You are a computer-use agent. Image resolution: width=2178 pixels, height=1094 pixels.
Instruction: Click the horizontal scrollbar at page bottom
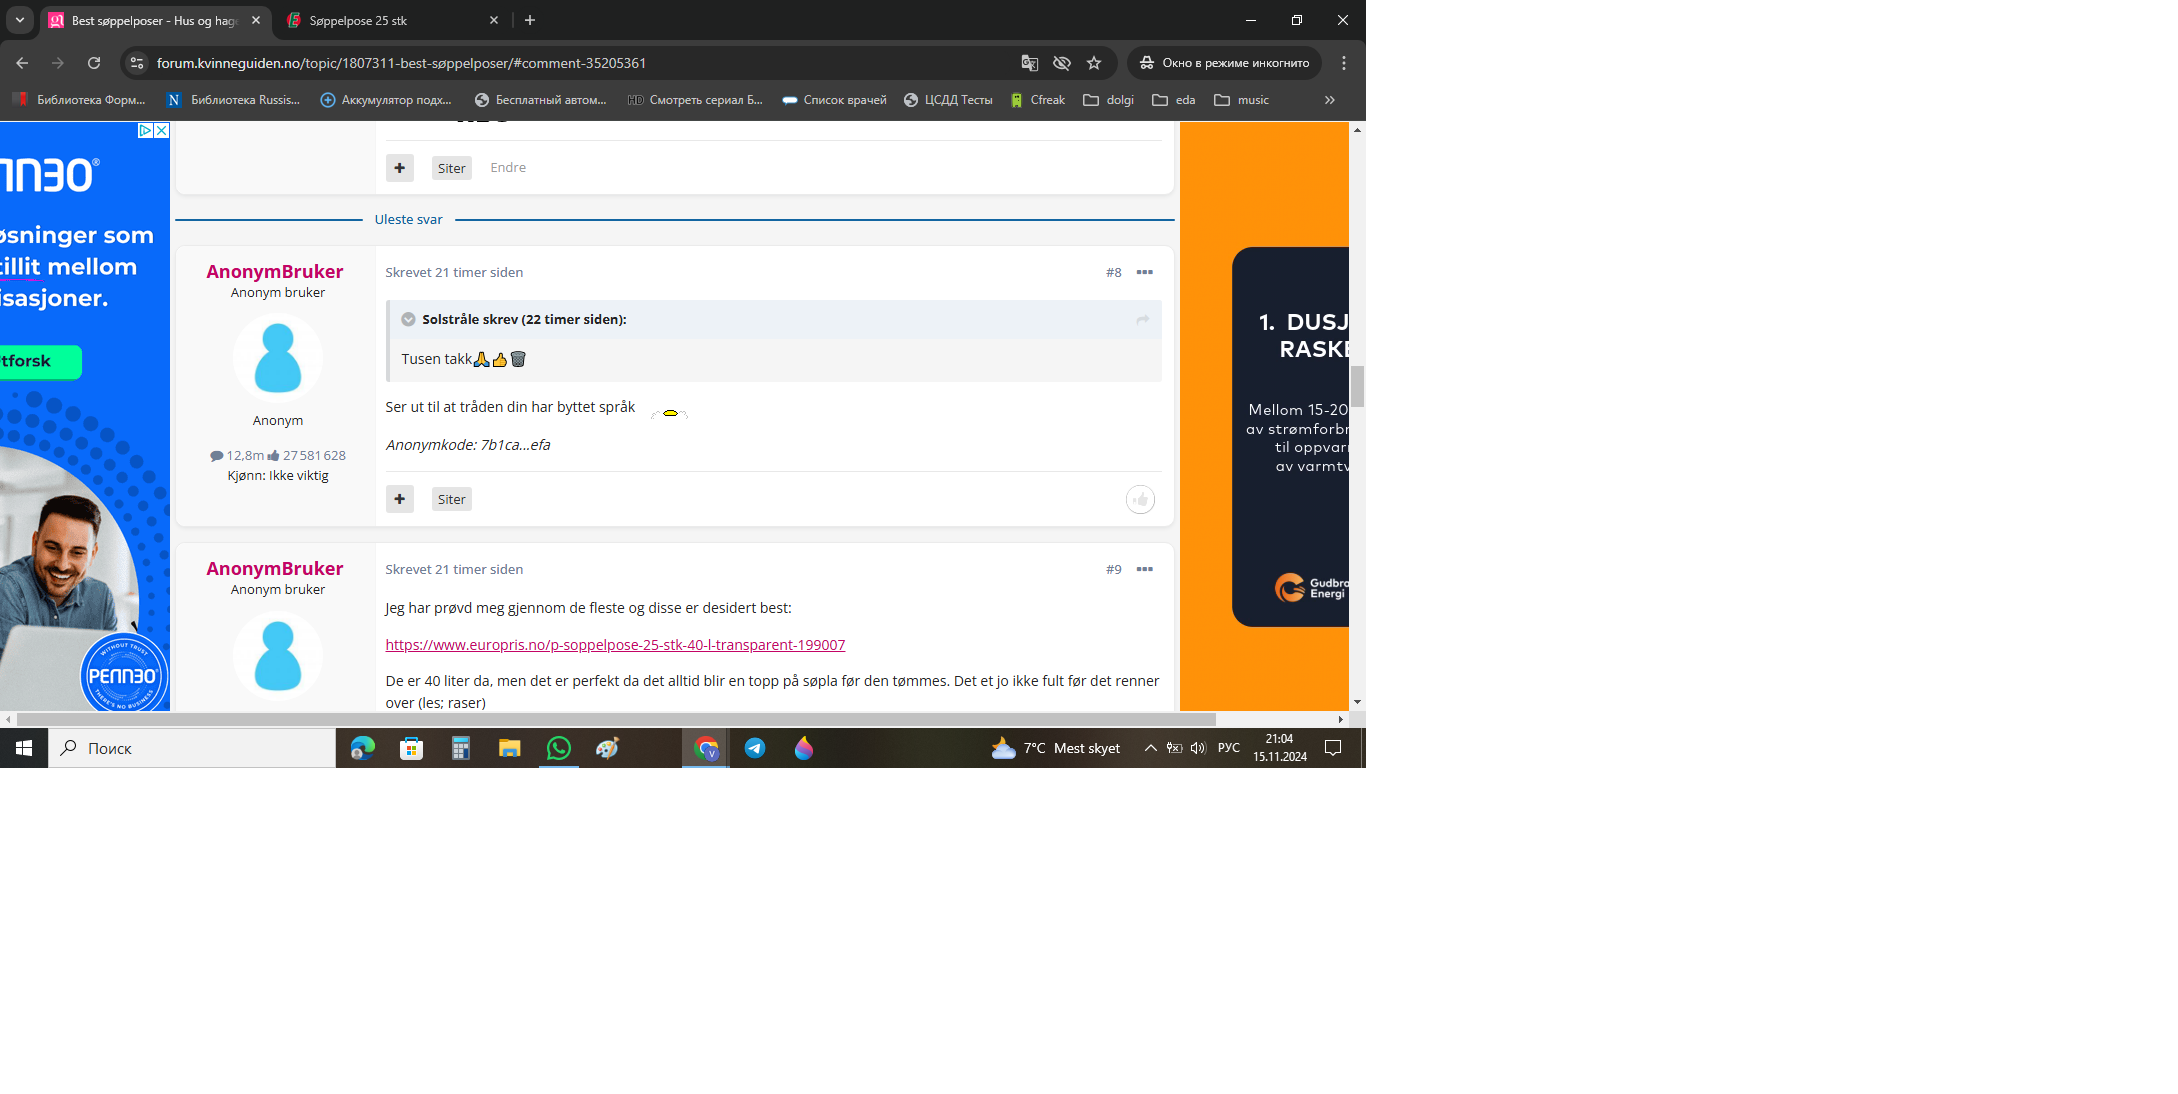[x=616, y=719]
